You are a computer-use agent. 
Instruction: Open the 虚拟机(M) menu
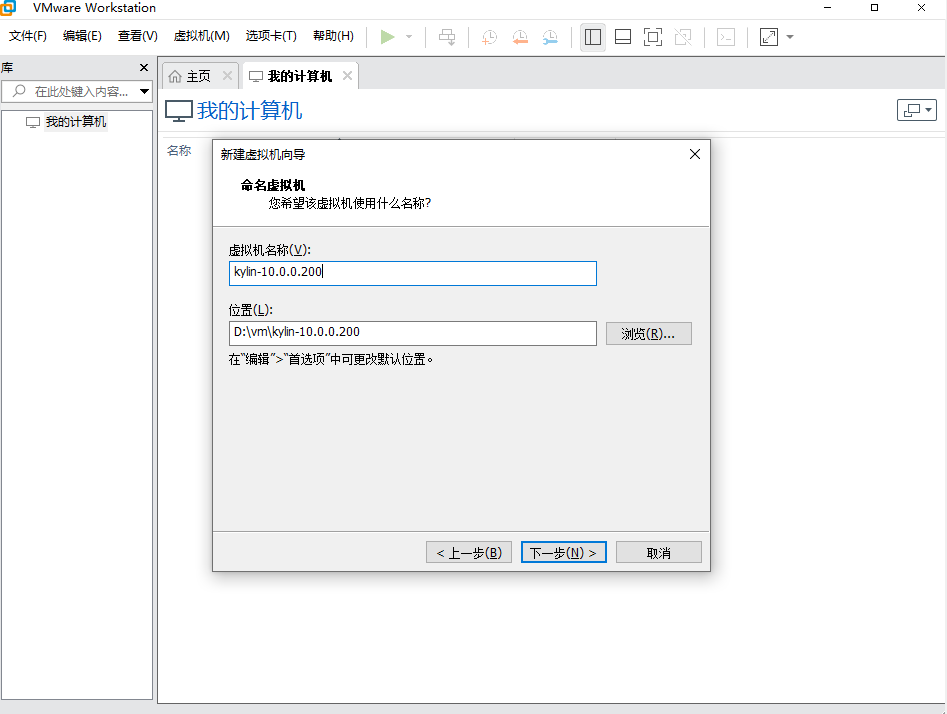202,36
